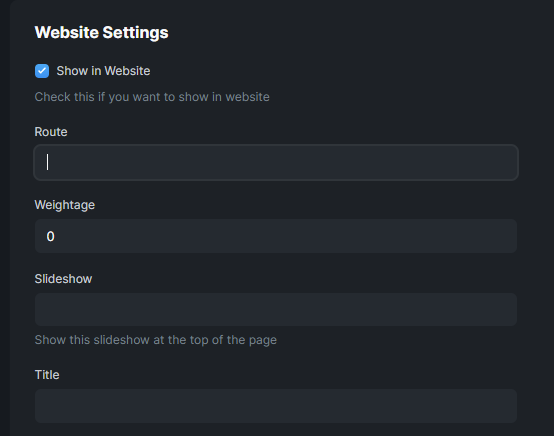Focus the Route input field
Viewport: 554px width, 436px height.
click(x=276, y=163)
